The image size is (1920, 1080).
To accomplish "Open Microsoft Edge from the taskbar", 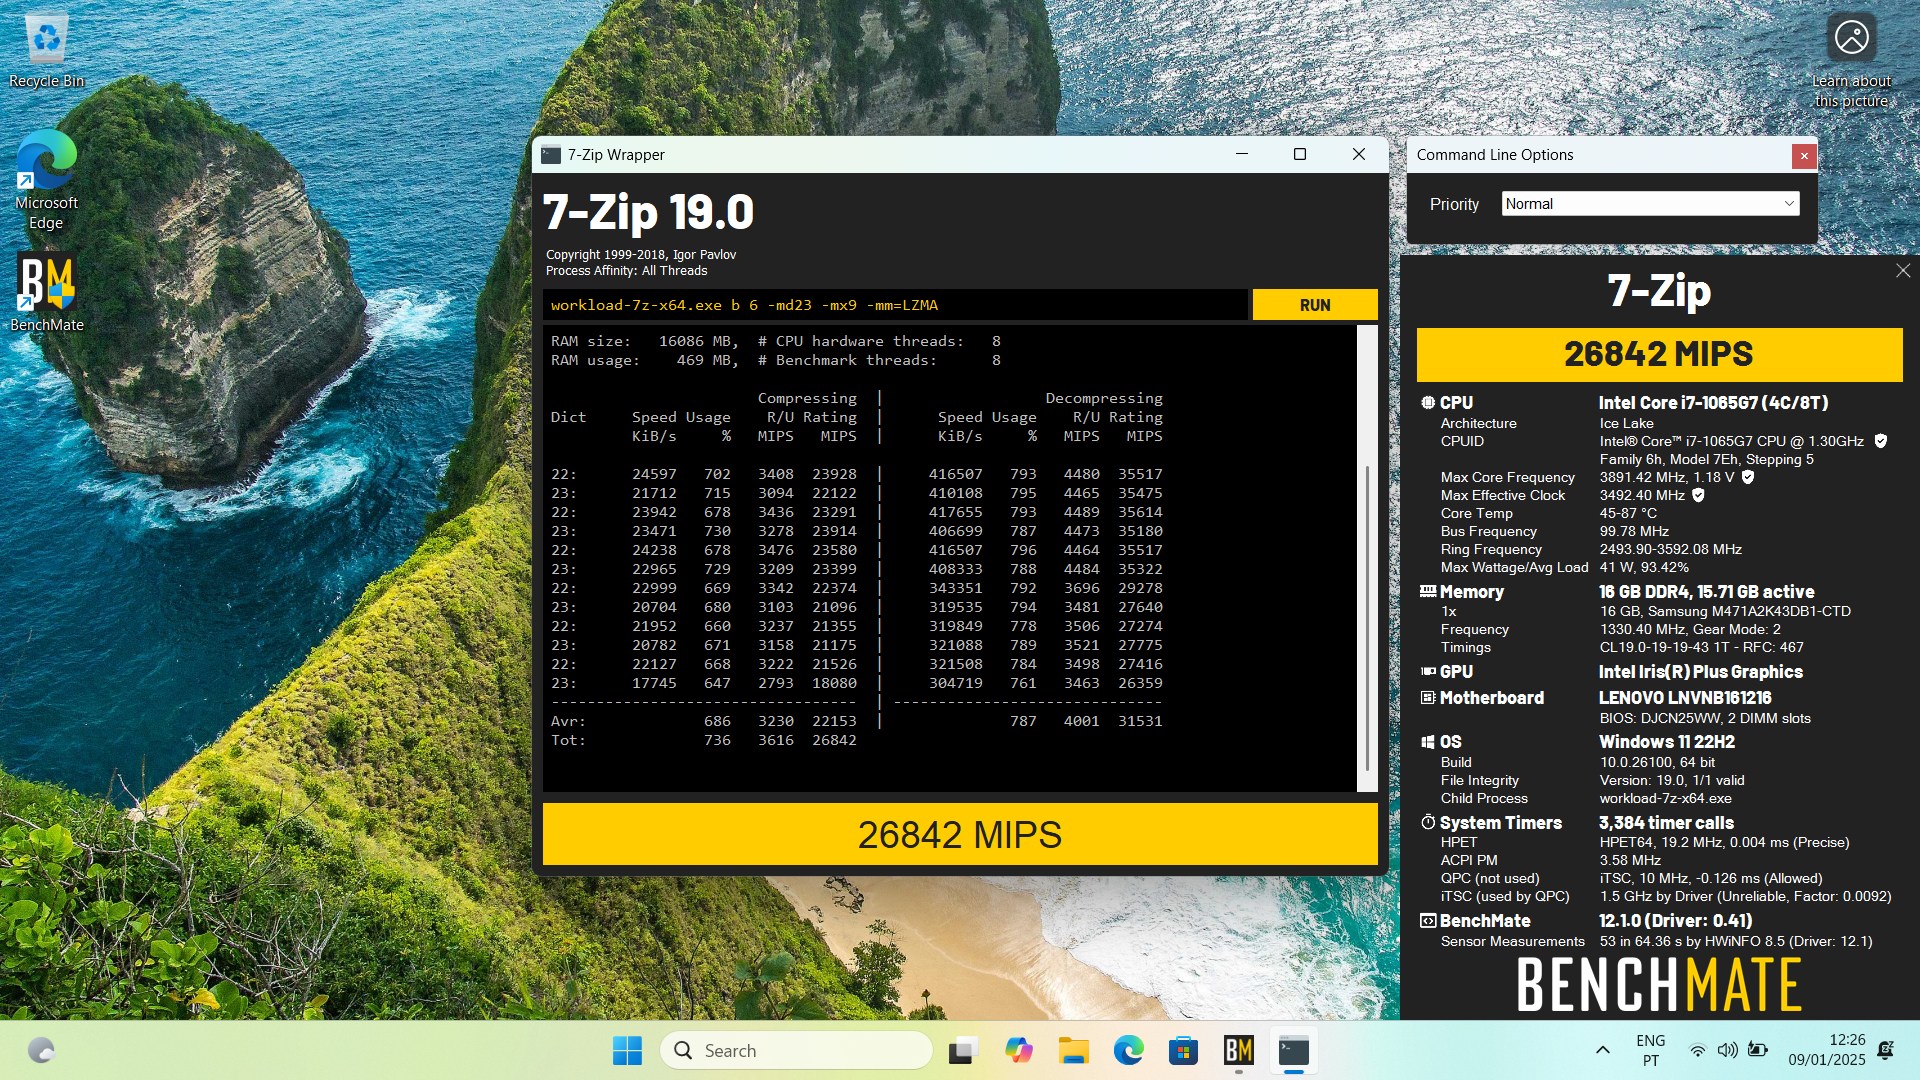I will click(1129, 1050).
